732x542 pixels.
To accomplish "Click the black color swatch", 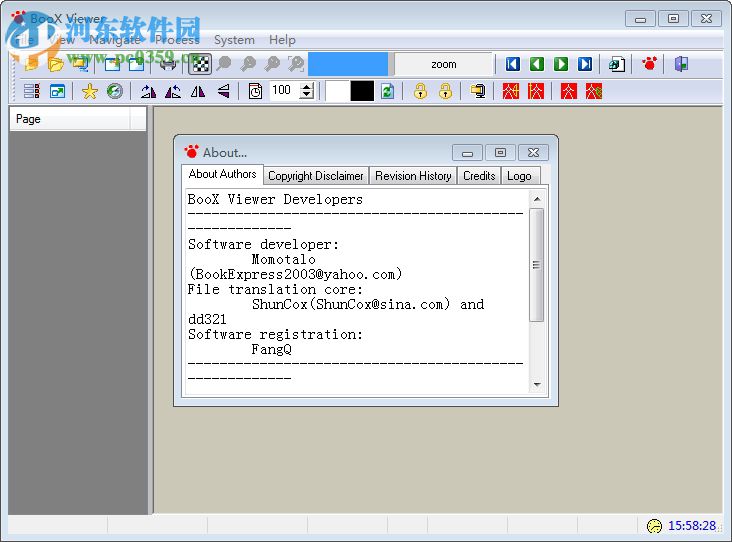I will pyautogui.click(x=362, y=91).
